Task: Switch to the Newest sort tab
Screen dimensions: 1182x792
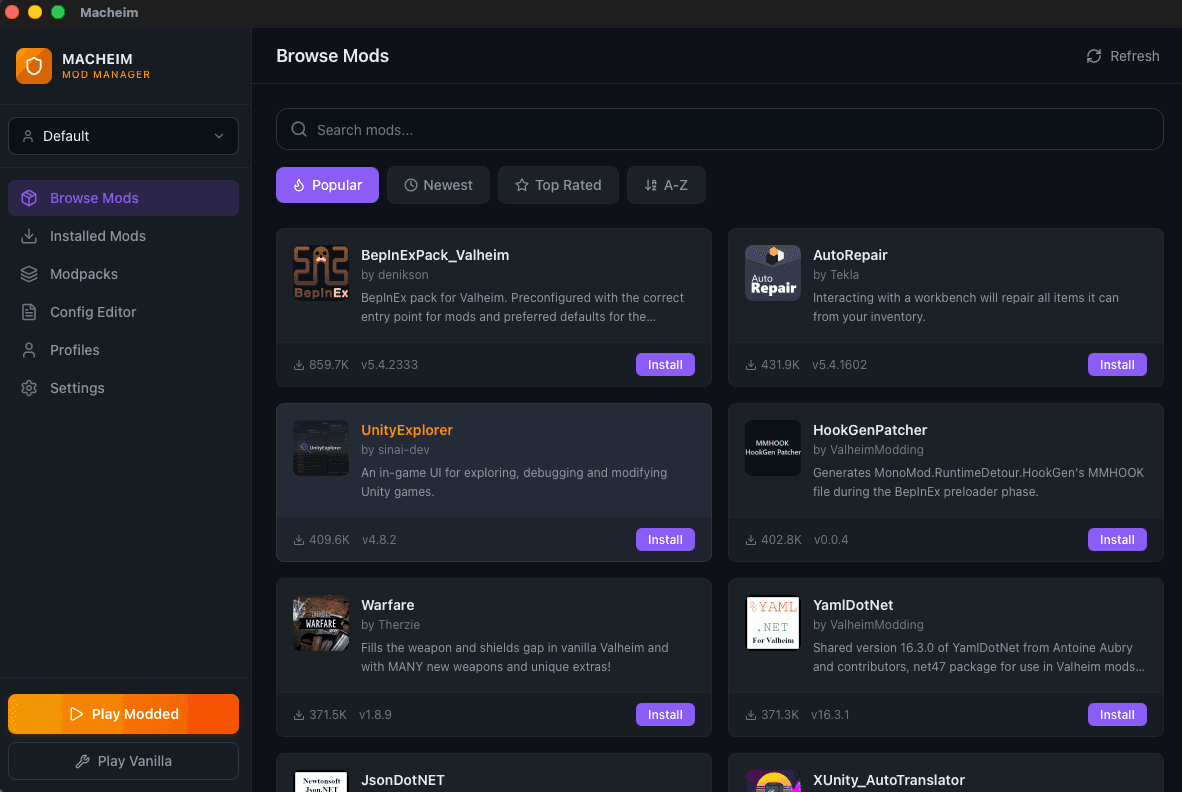Action: click(438, 185)
